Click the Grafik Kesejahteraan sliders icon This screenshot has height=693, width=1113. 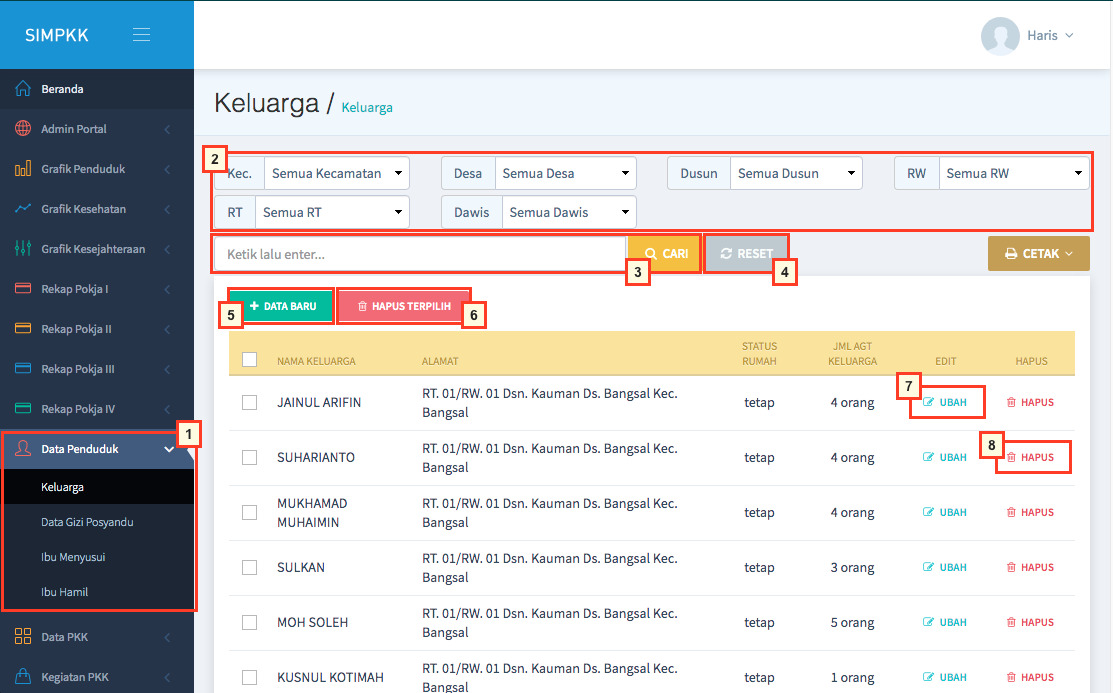(x=23, y=249)
